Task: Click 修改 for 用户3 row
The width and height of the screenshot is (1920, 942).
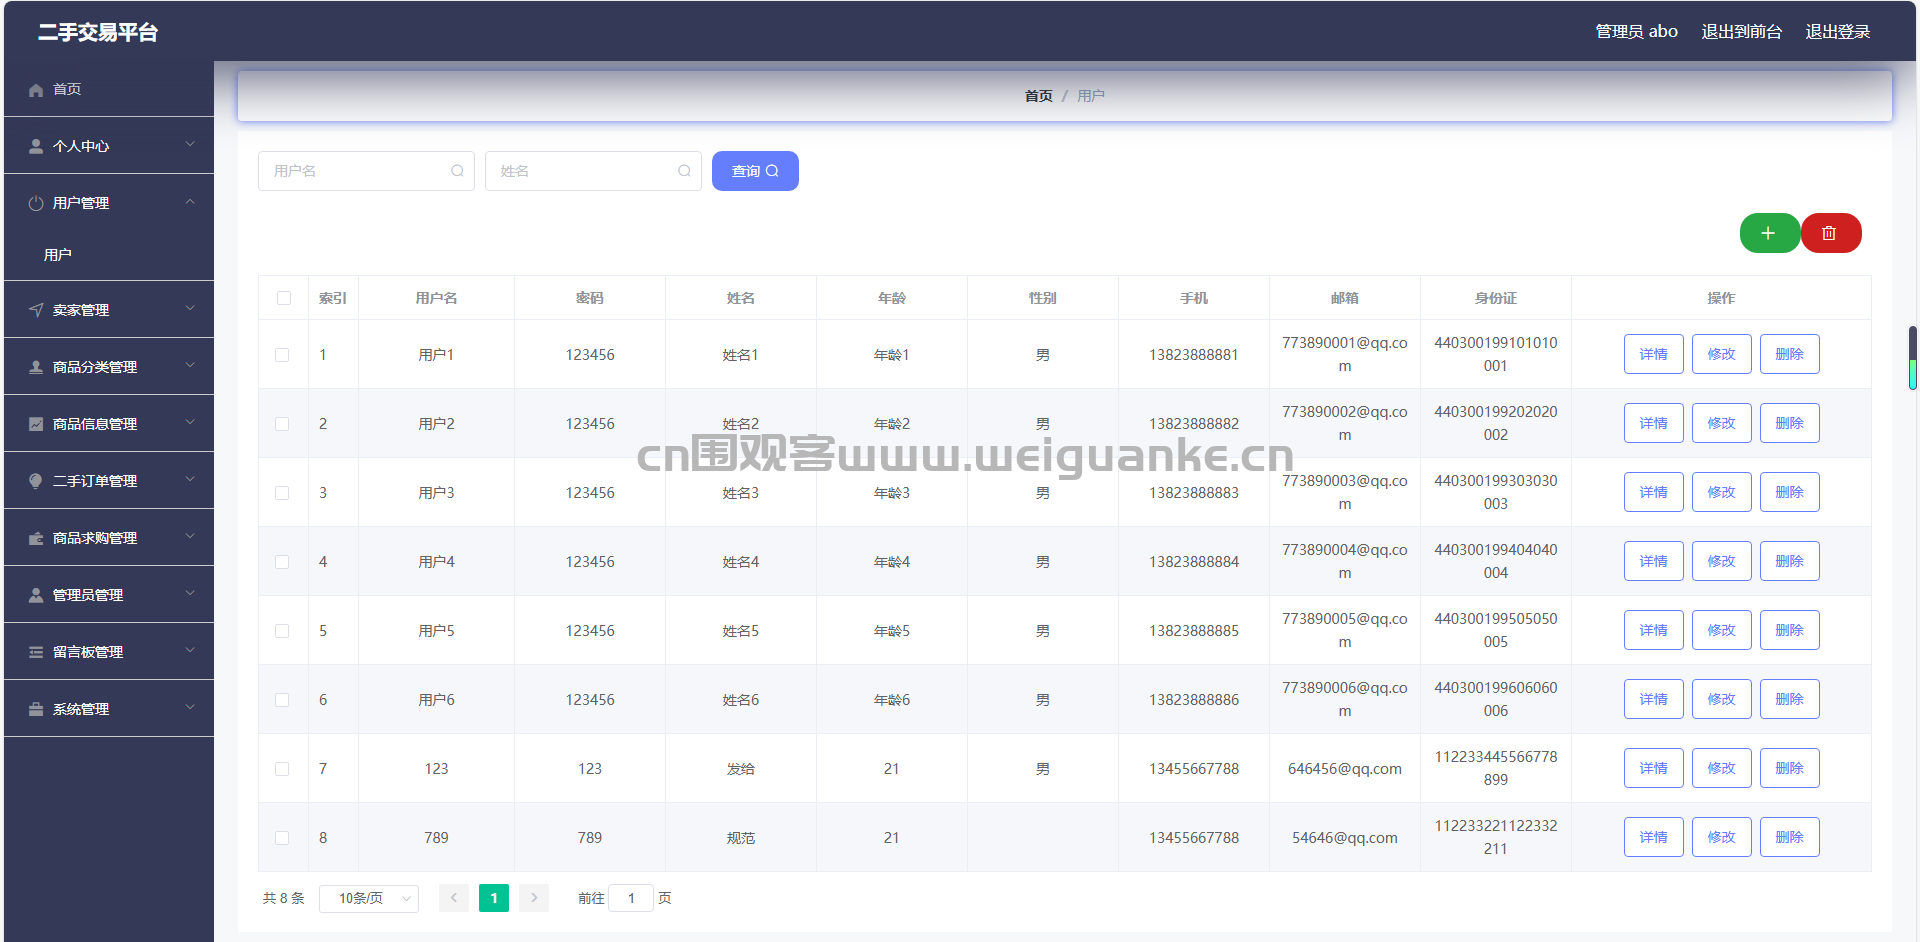Action: 1722,492
